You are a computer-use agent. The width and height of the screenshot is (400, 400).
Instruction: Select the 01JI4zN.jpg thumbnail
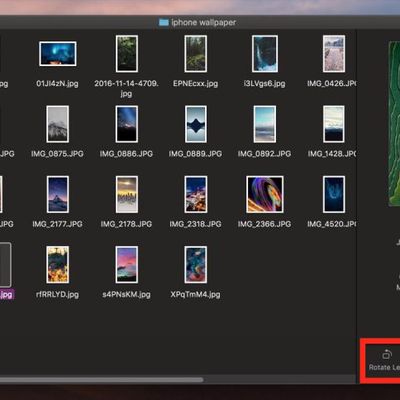[x=58, y=54]
